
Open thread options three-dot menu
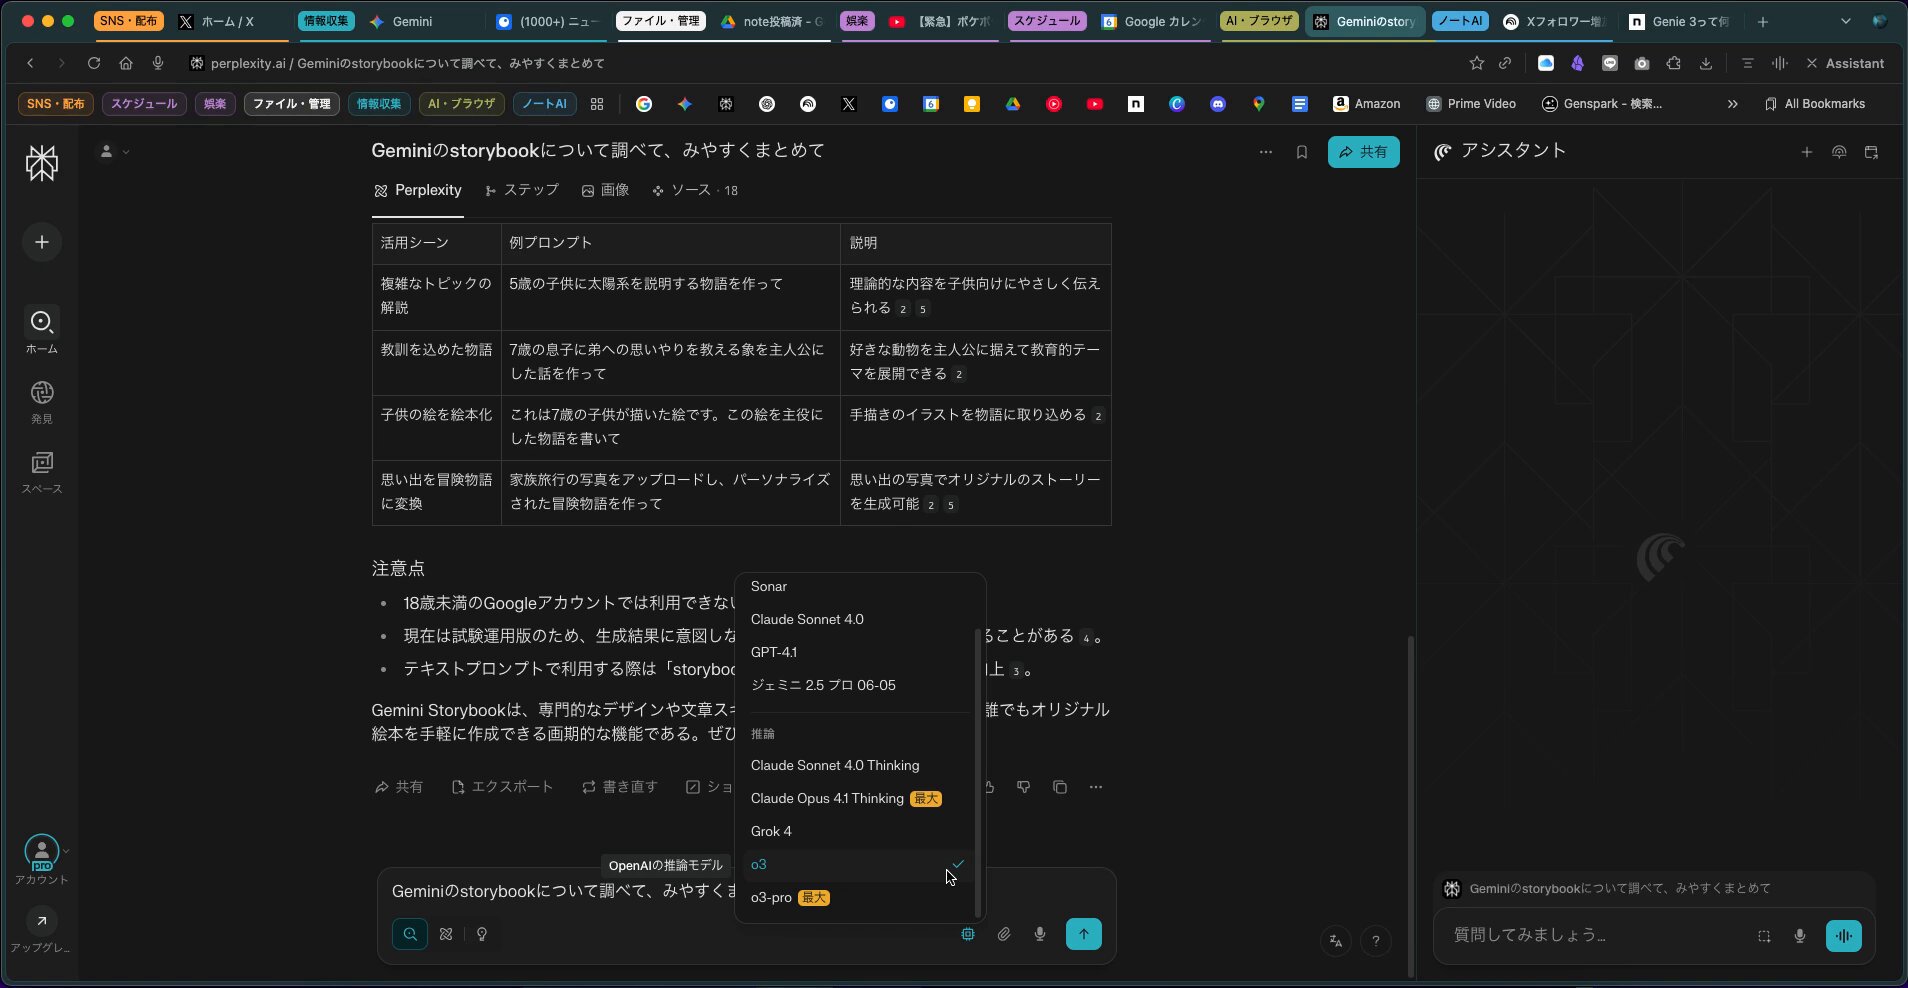point(1266,152)
